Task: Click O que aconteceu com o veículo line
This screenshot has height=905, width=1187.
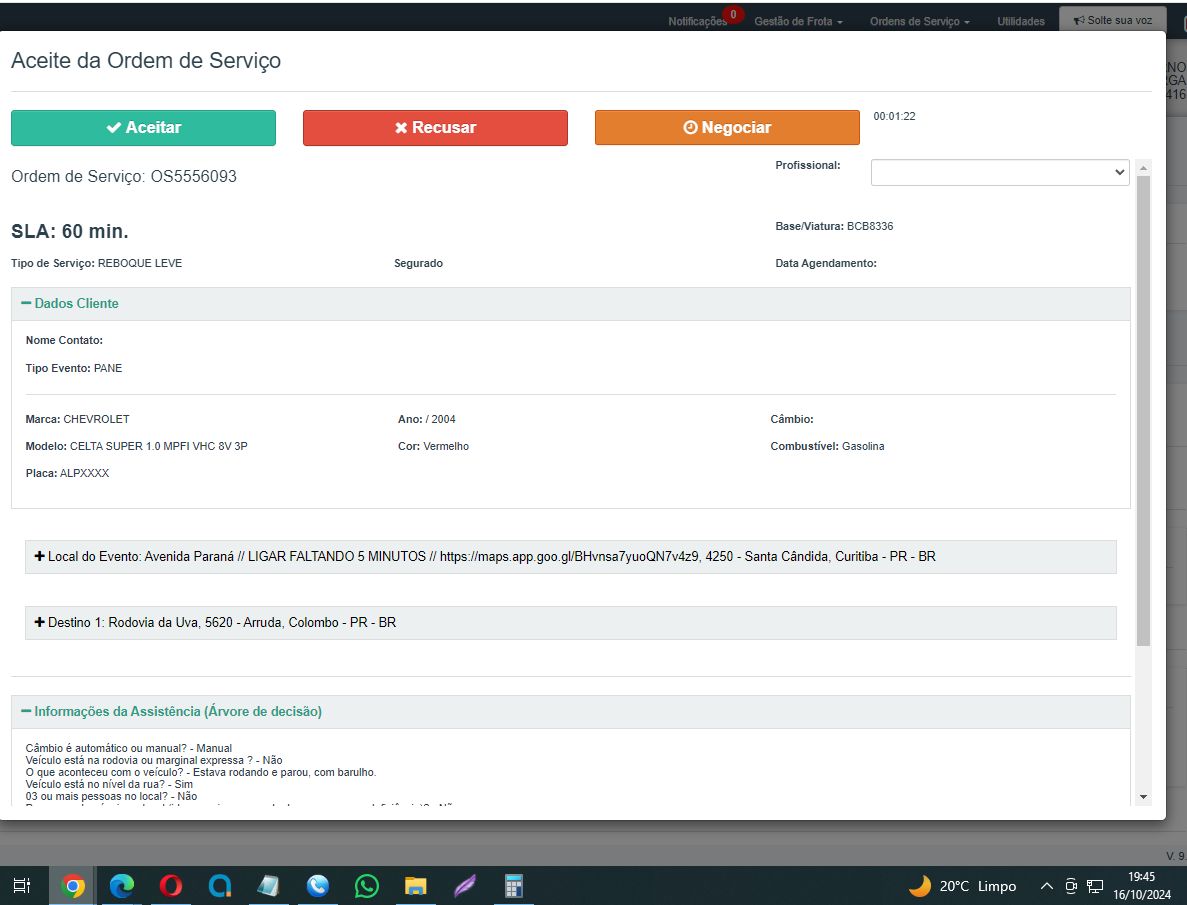Action: click(201, 772)
